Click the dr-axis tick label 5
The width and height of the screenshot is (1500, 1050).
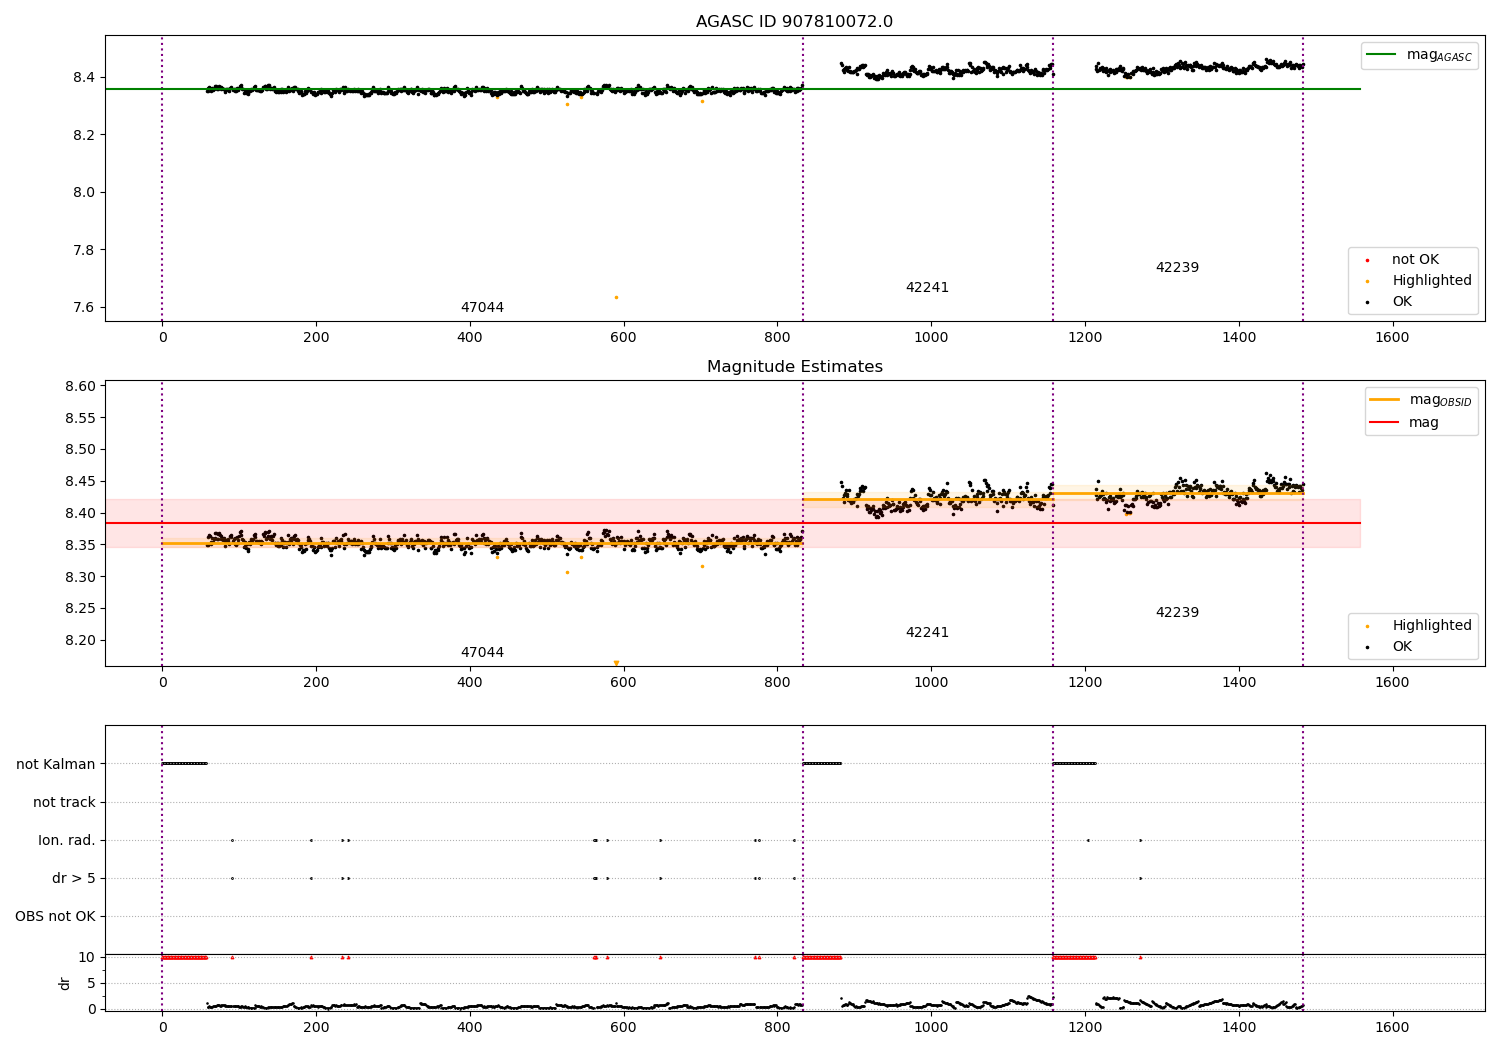pos(91,983)
